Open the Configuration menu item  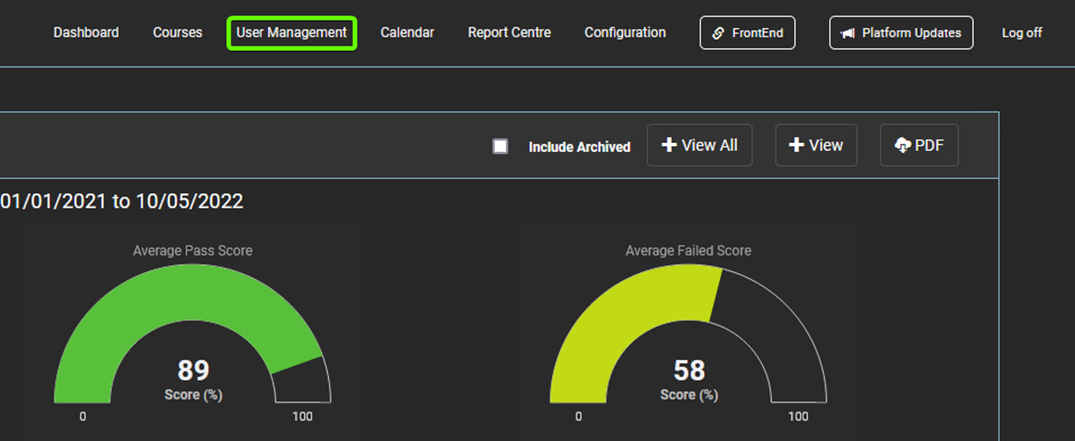(625, 33)
